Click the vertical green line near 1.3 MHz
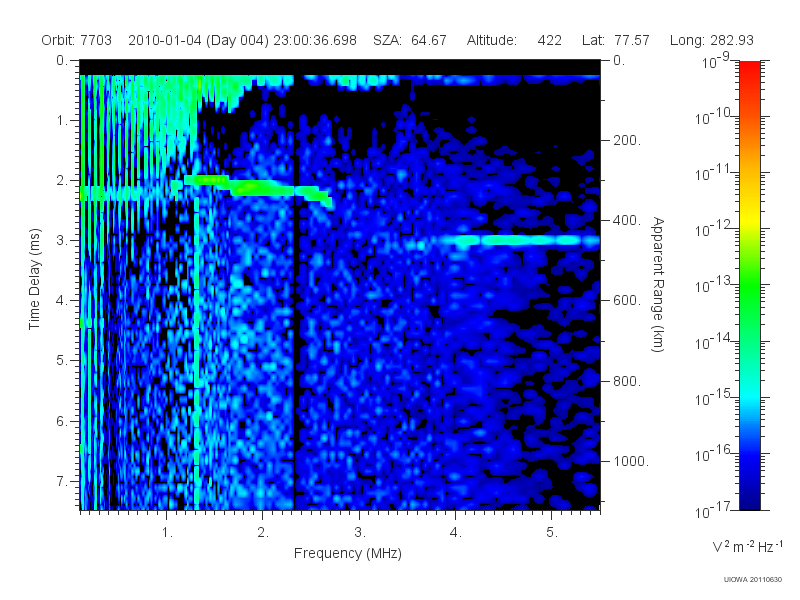The height and width of the screenshot is (600, 800). pyautogui.click(x=196, y=352)
